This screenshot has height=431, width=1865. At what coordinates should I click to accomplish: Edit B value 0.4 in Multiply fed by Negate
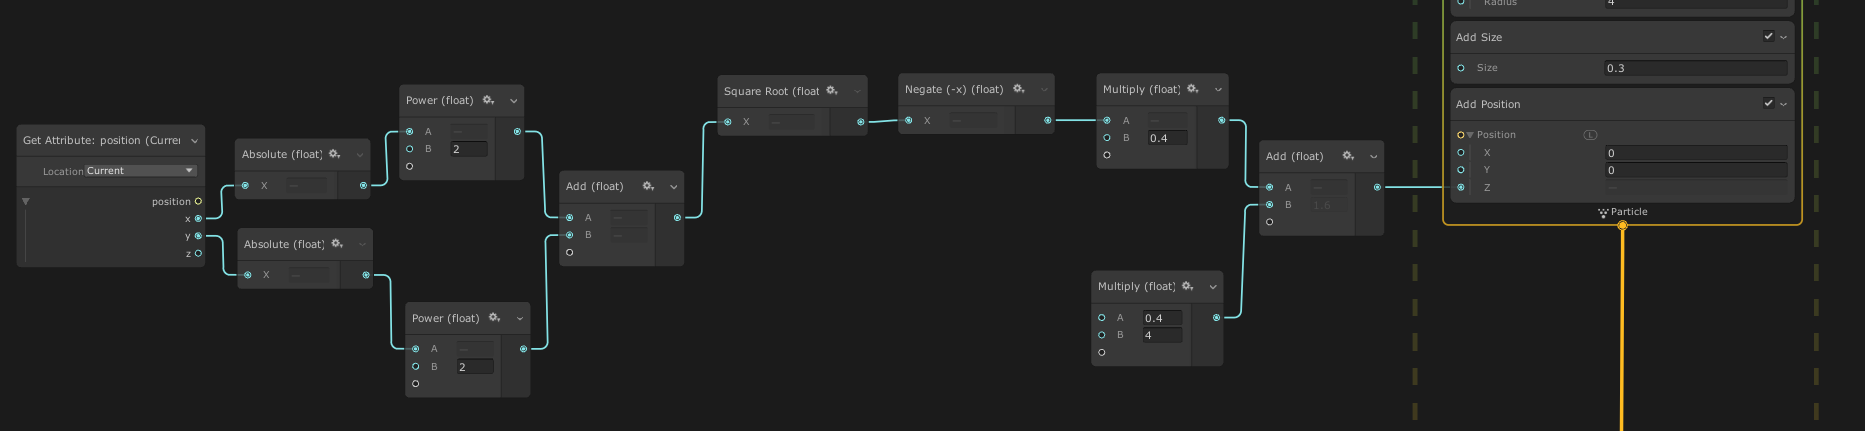(1167, 138)
